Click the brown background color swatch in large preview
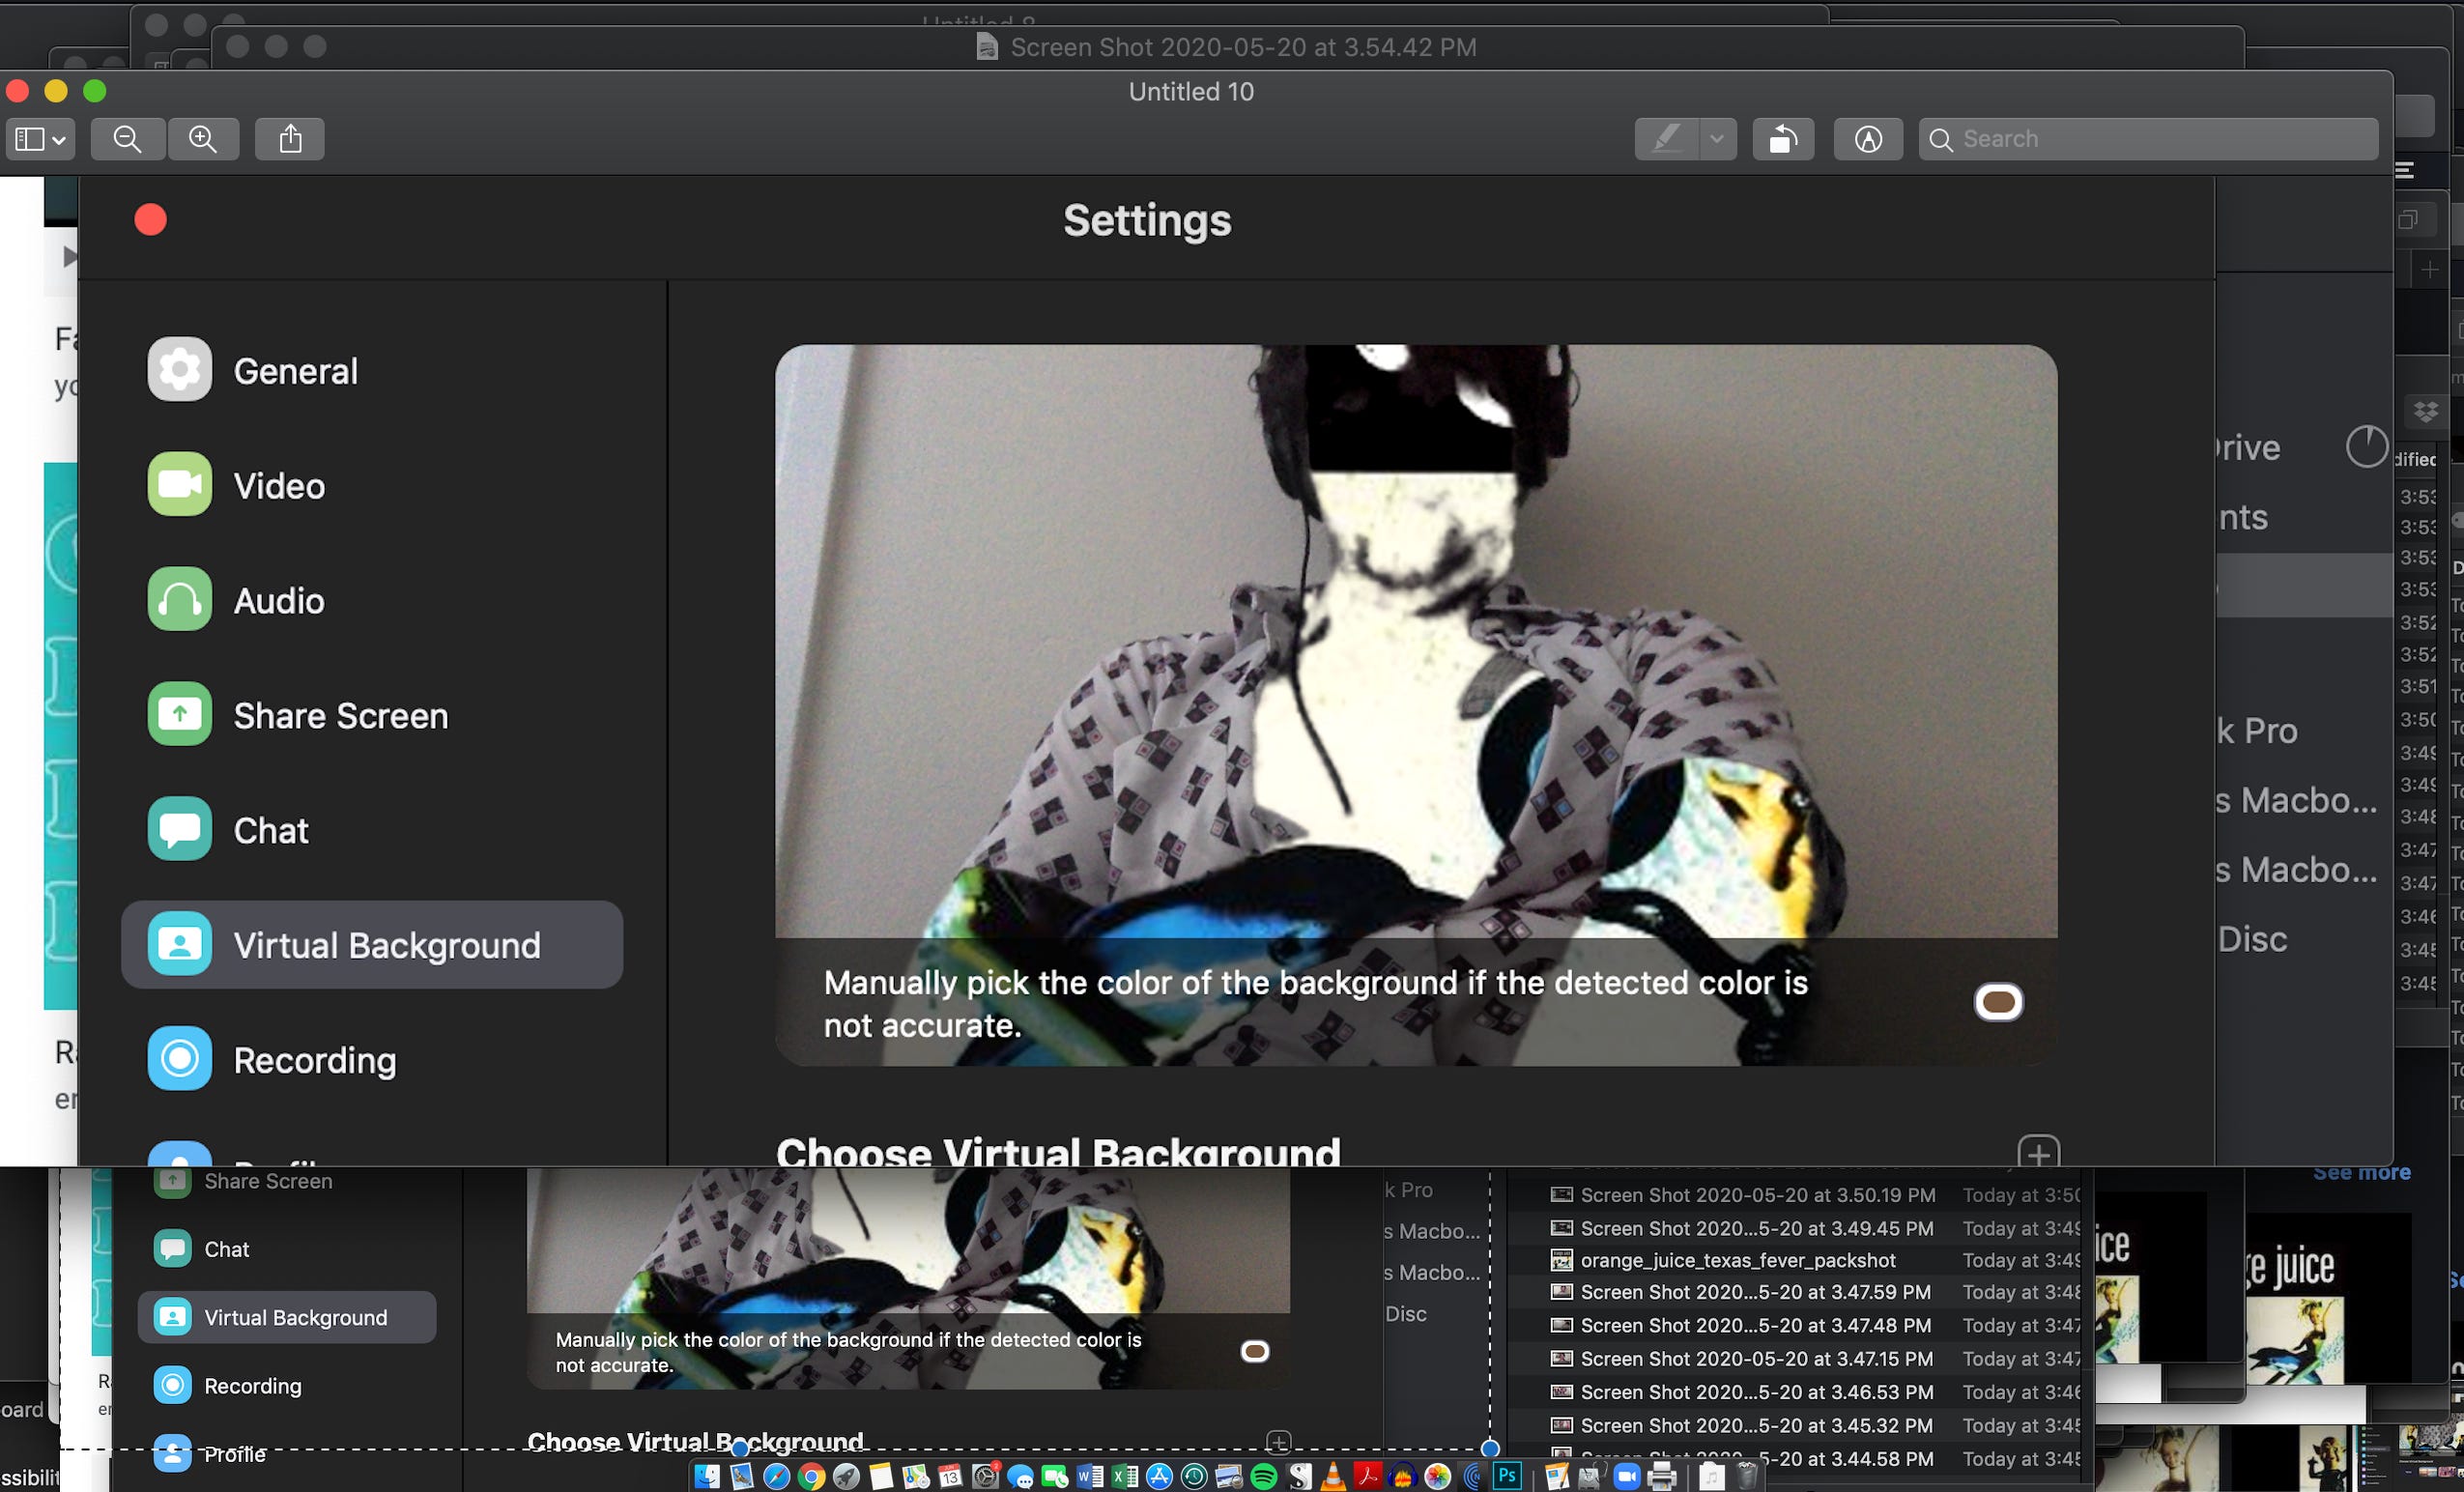The width and height of the screenshot is (2464, 1492). pyautogui.click(x=1998, y=1002)
